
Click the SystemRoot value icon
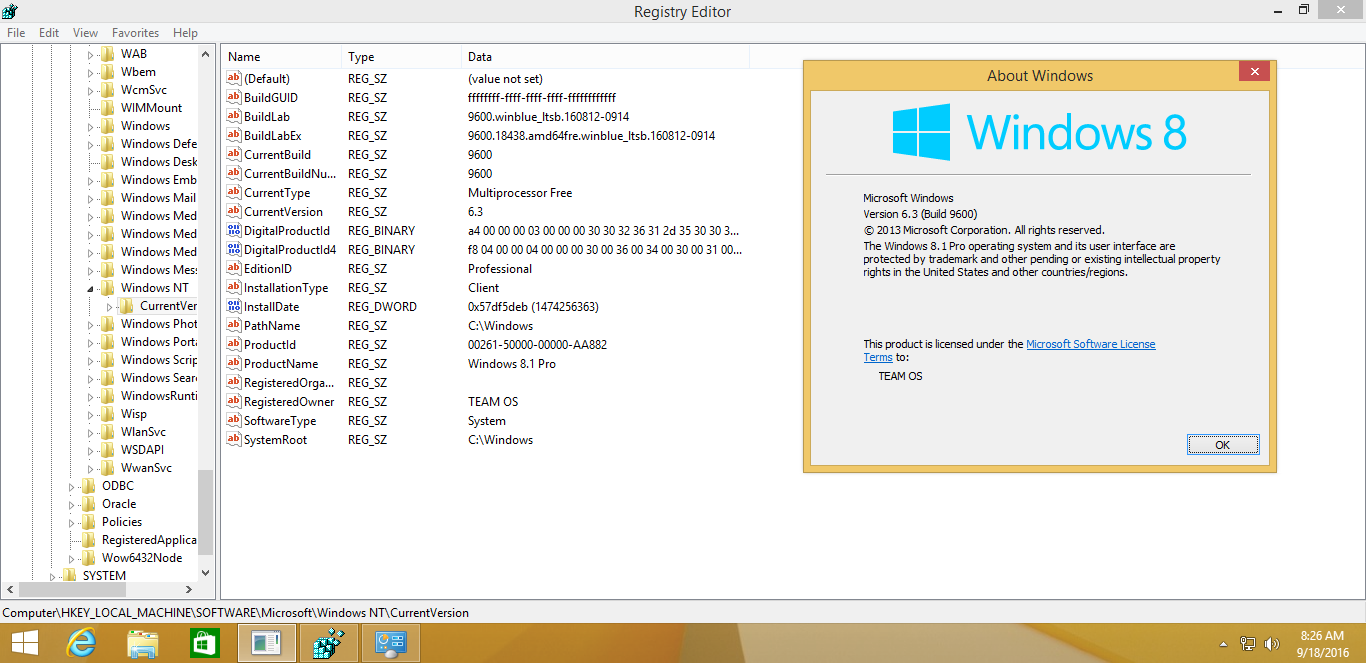pyautogui.click(x=234, y=440)
